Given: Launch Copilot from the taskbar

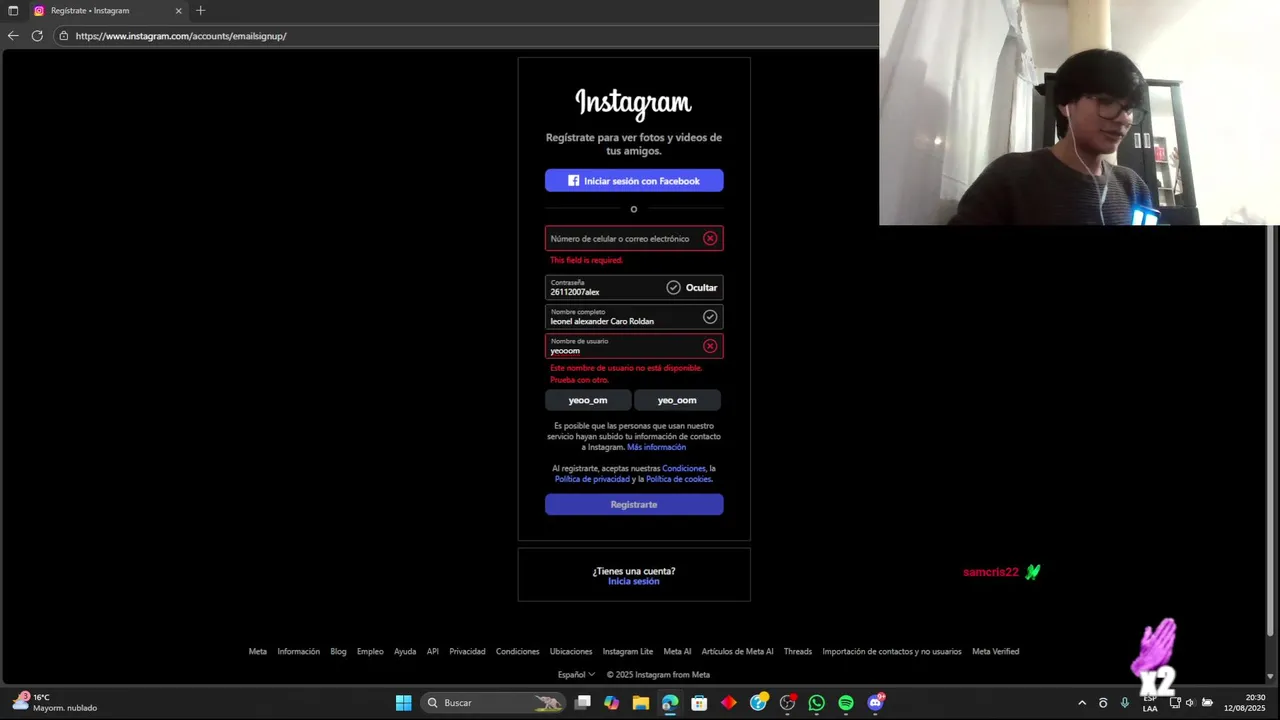Looking at the screenshot, I should [x=612, y=703].
